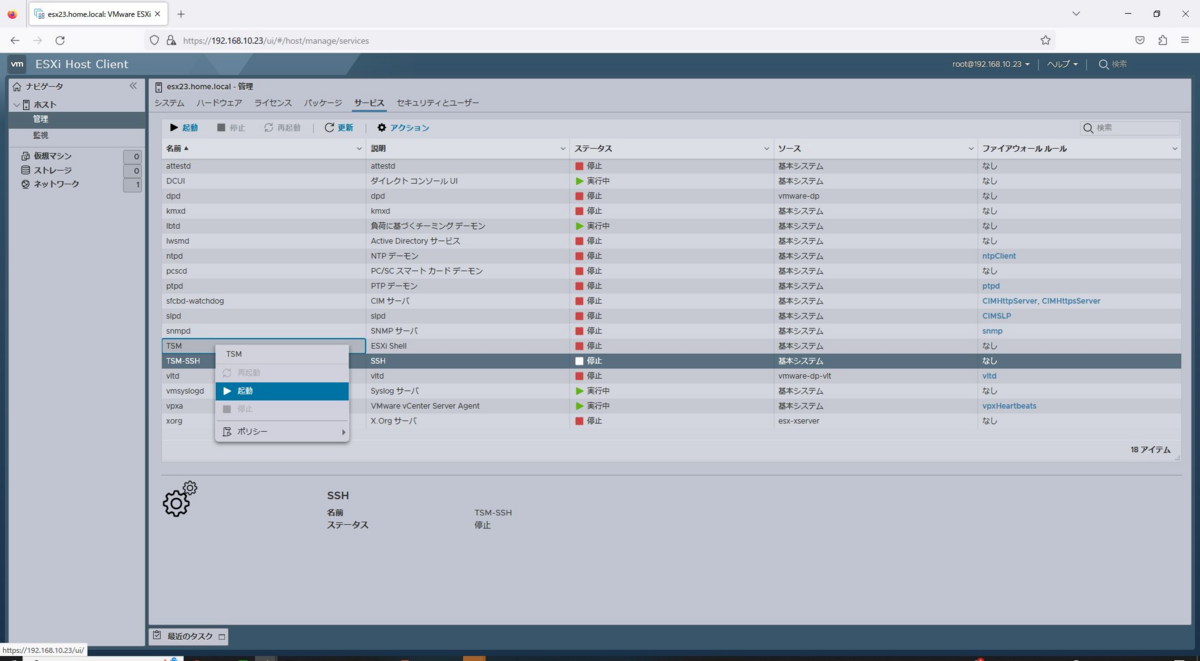This screenshot has width=1200, height=661.
Task: Open the Actions (アクション) gear menu
Action: [x=403, y=128]
